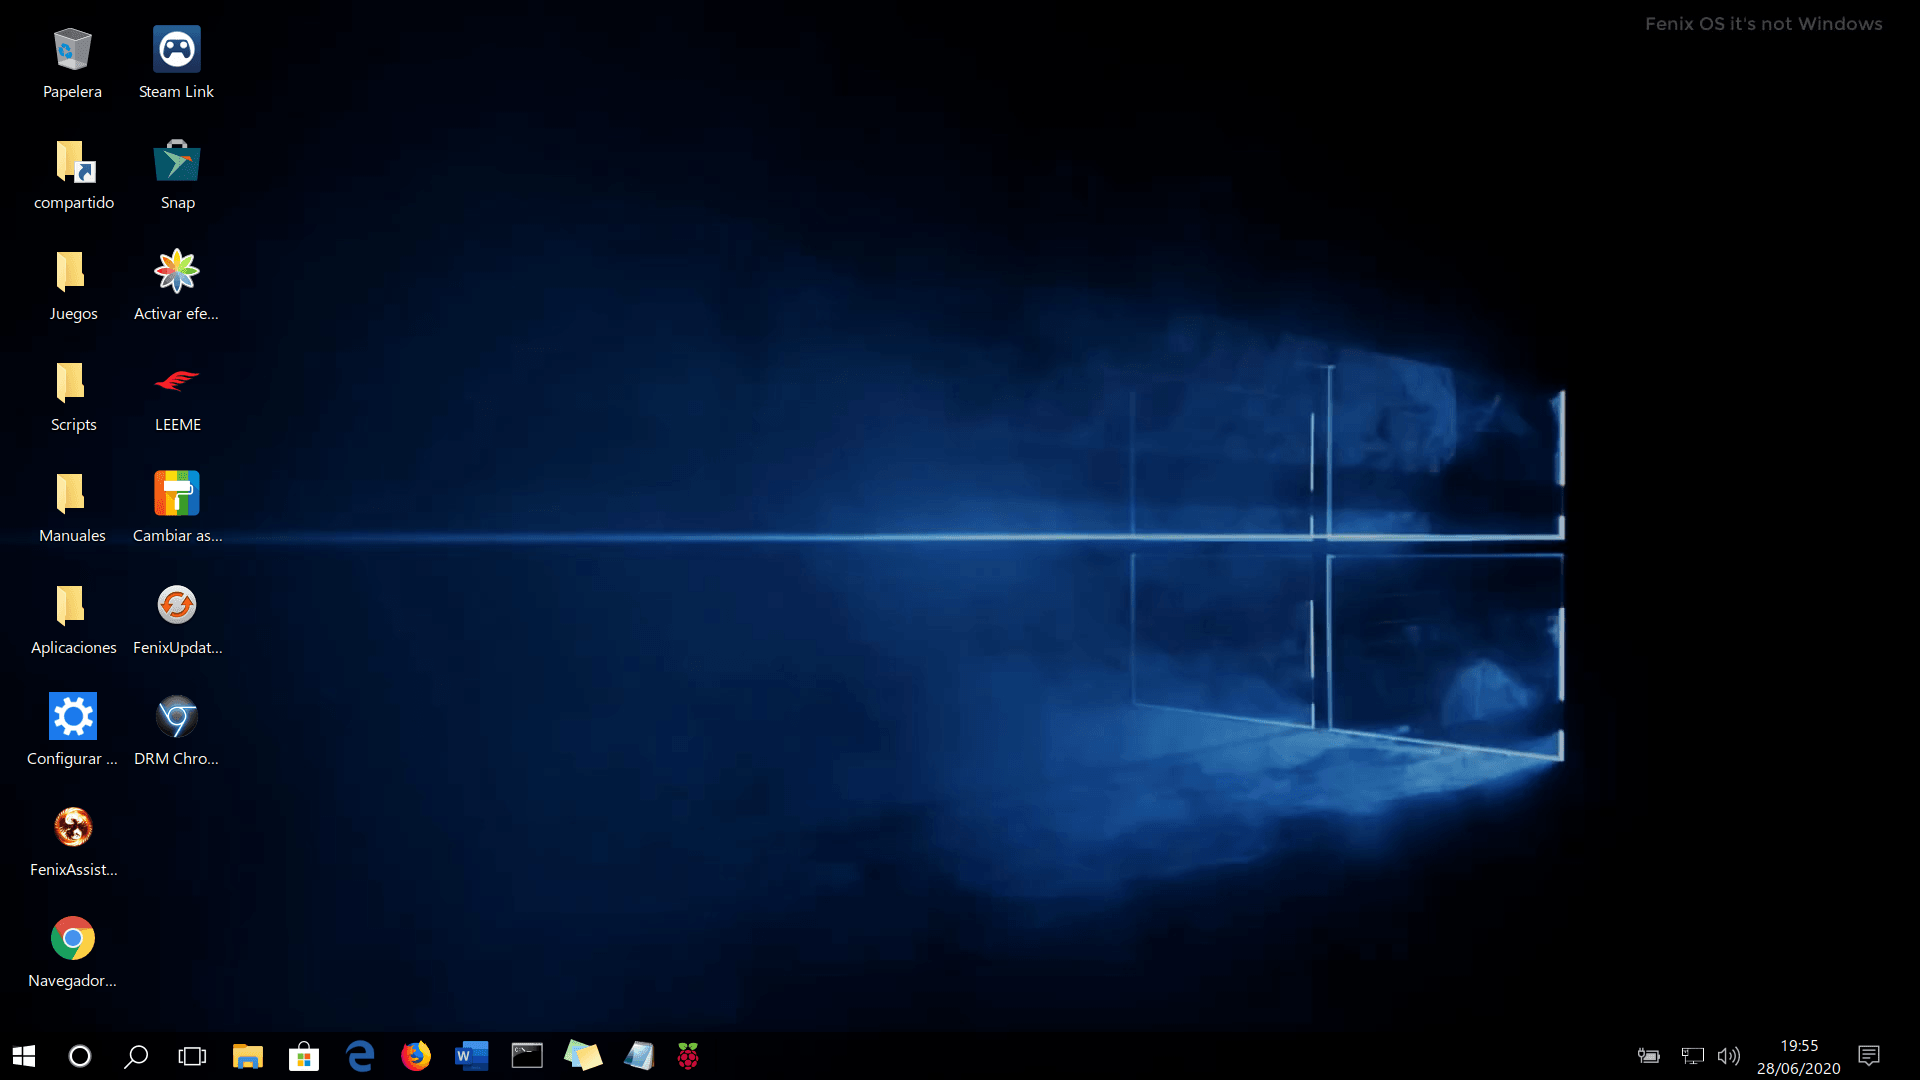Open the sticky notes taskbar icon

pos(583,1056)
